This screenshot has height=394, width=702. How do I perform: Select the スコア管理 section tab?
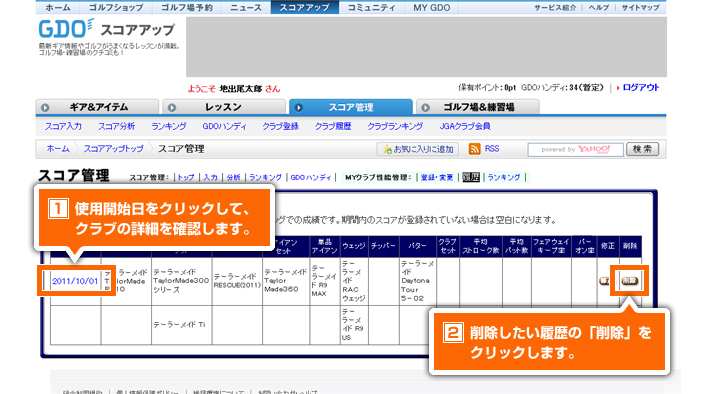tap(351, 107)
